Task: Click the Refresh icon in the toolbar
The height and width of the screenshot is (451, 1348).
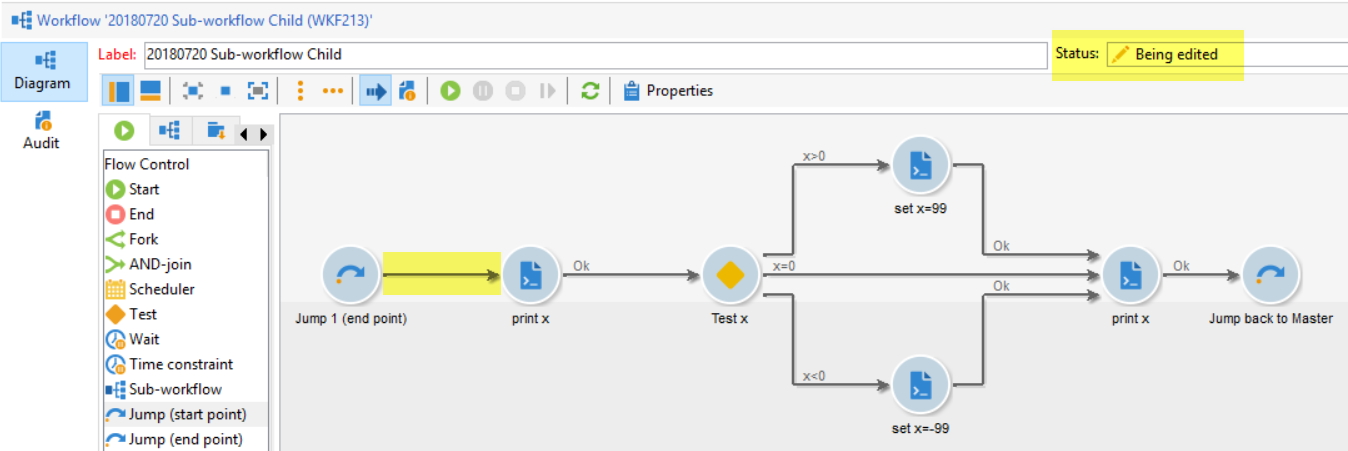Action: [590, 91]
